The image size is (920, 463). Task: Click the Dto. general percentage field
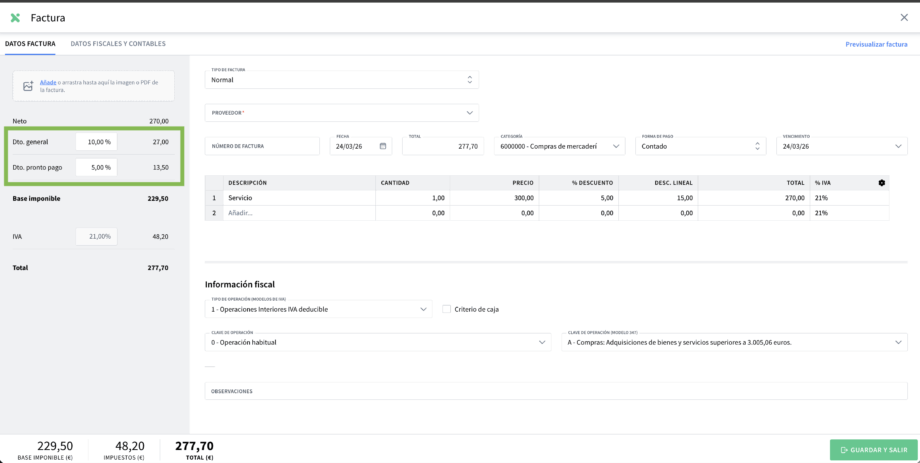(x=96, y=142)
